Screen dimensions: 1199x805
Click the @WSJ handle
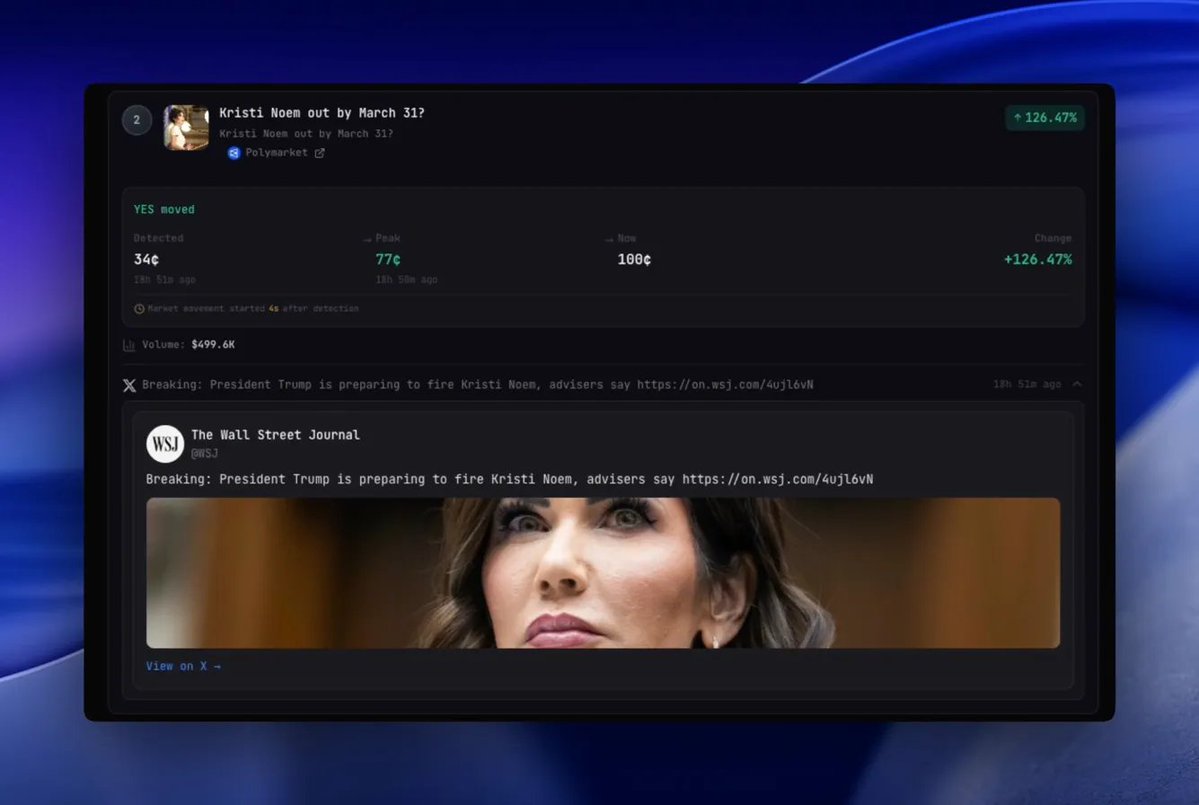click(204, 453)
